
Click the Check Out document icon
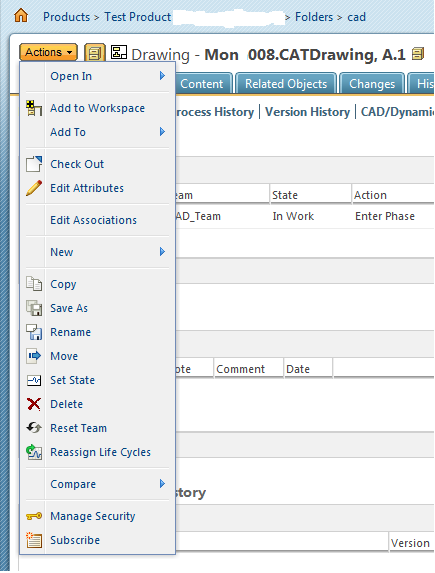pos(34,164)
